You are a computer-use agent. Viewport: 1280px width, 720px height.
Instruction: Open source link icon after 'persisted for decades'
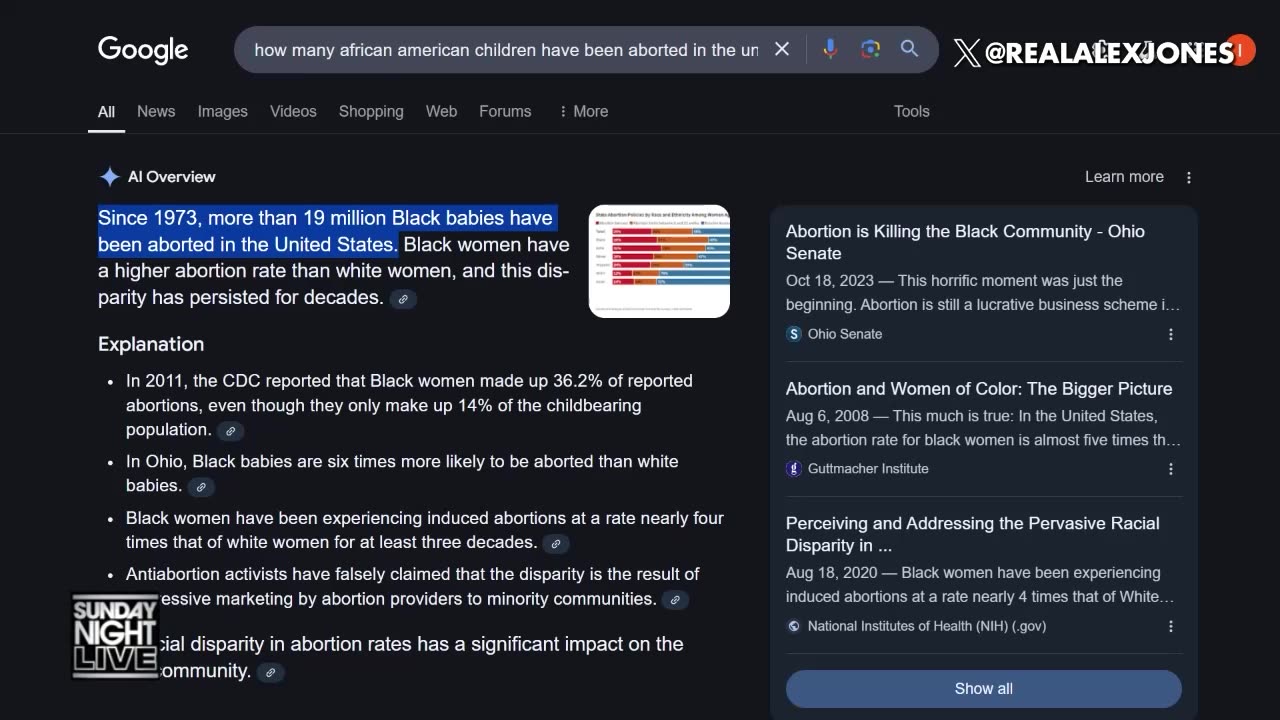coord(403,299)
